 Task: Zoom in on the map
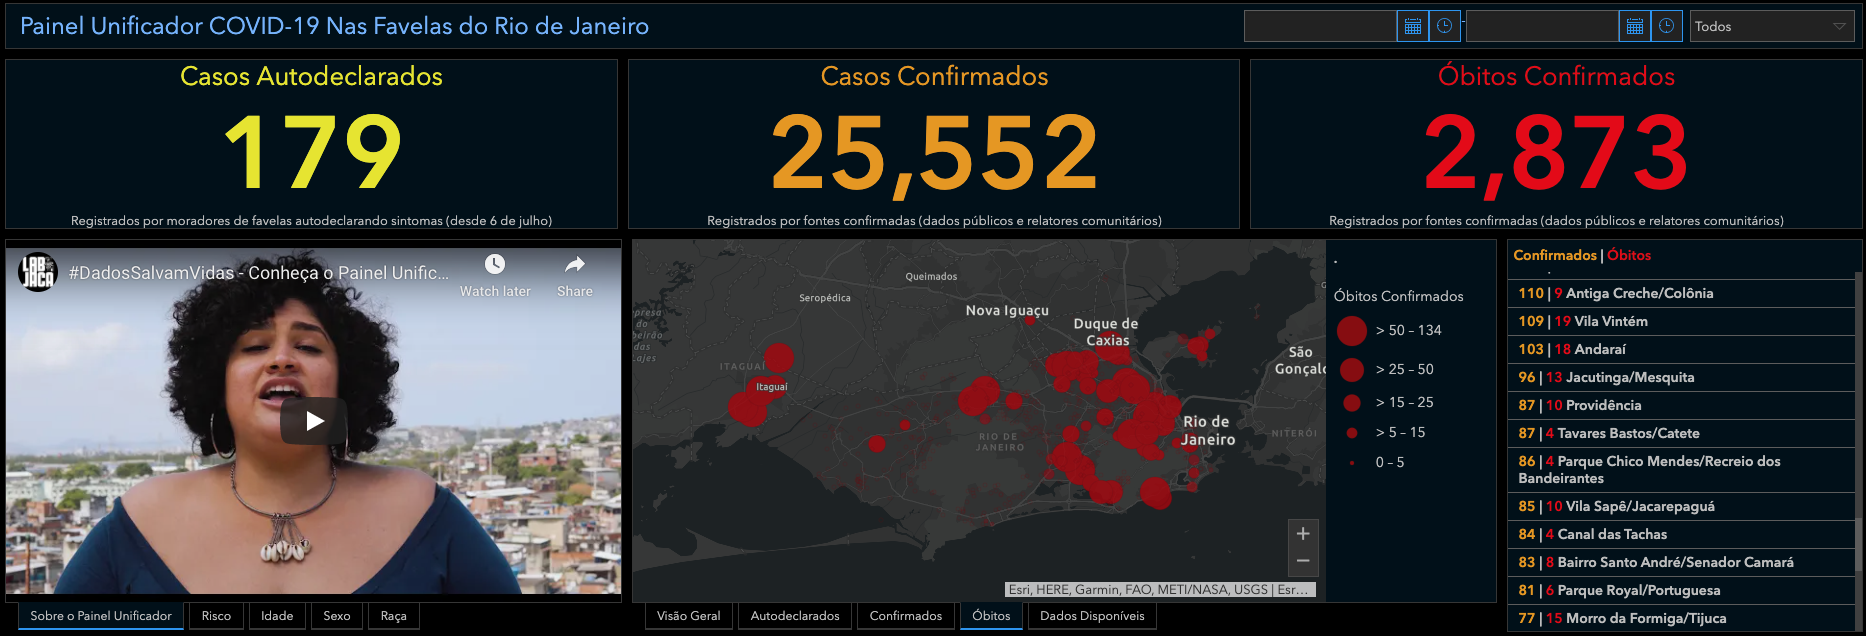click(1302, 534)
